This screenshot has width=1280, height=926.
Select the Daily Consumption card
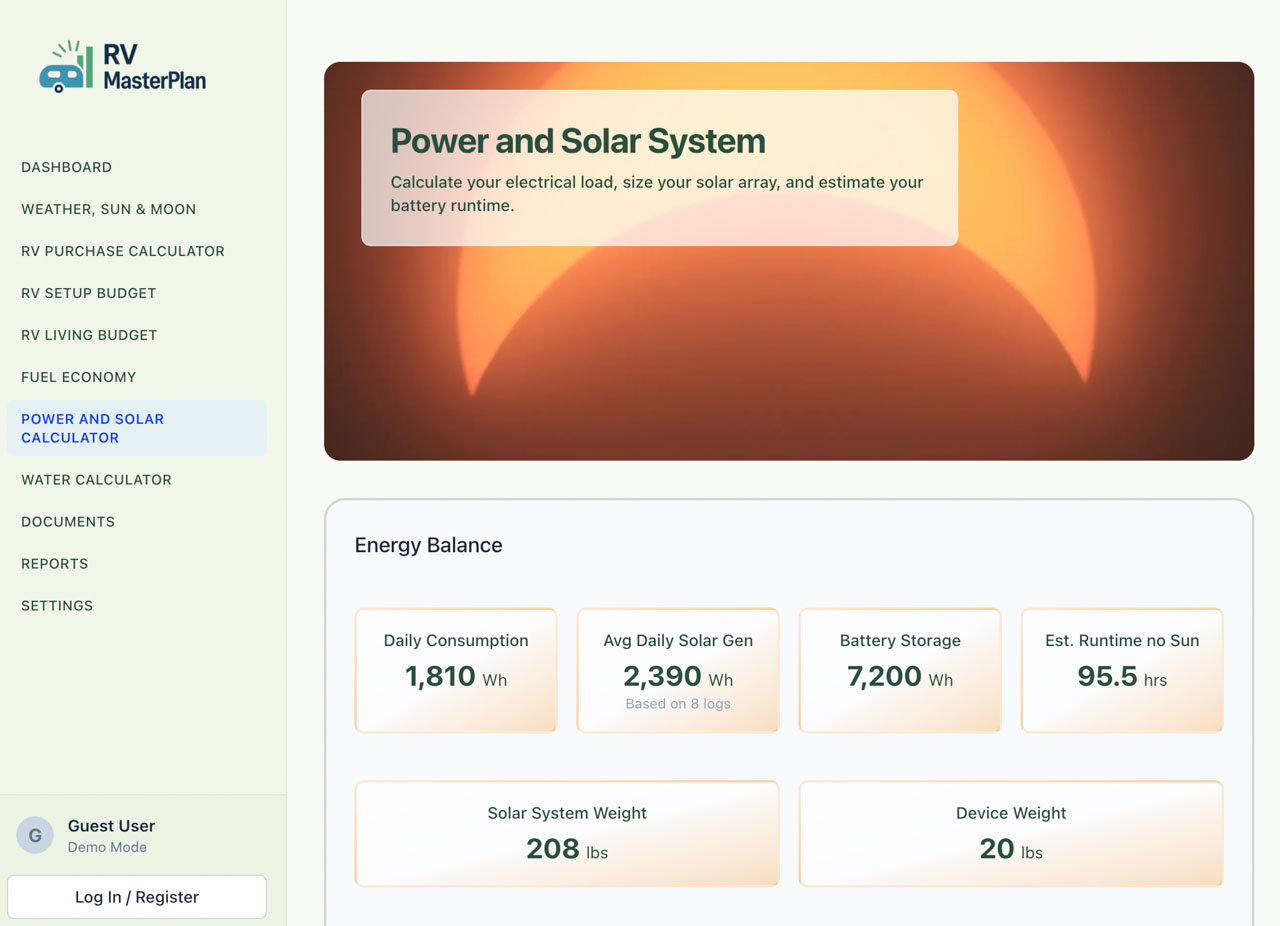coord(456,670)
